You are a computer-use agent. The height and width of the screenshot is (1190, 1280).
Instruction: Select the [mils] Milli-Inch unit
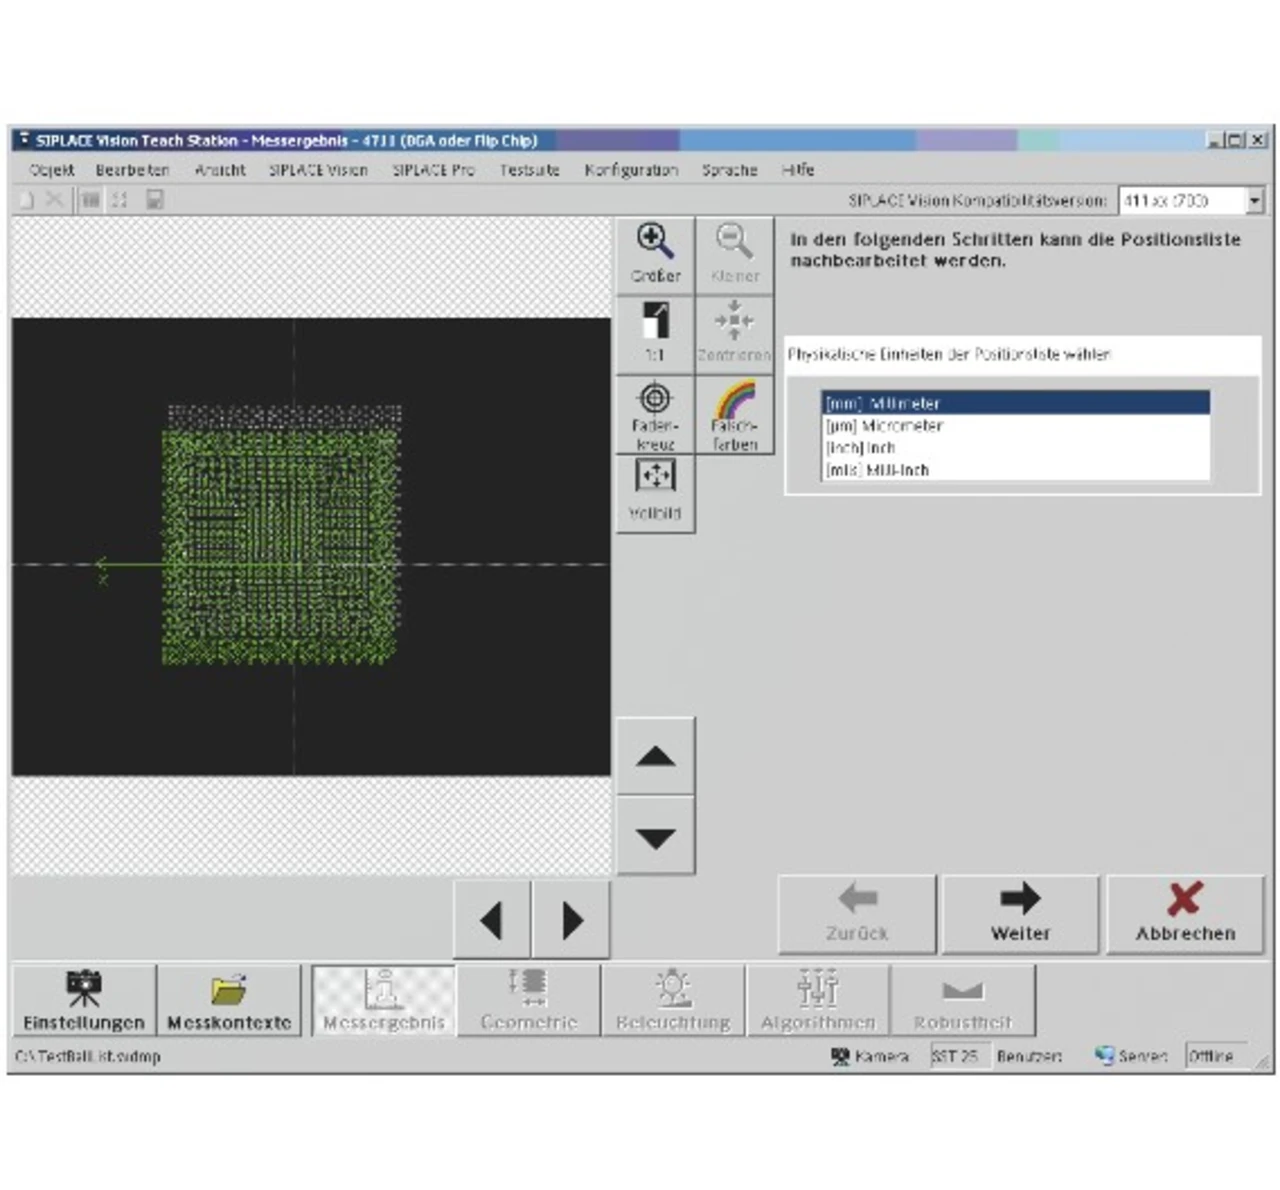(x=1015, y=469)
